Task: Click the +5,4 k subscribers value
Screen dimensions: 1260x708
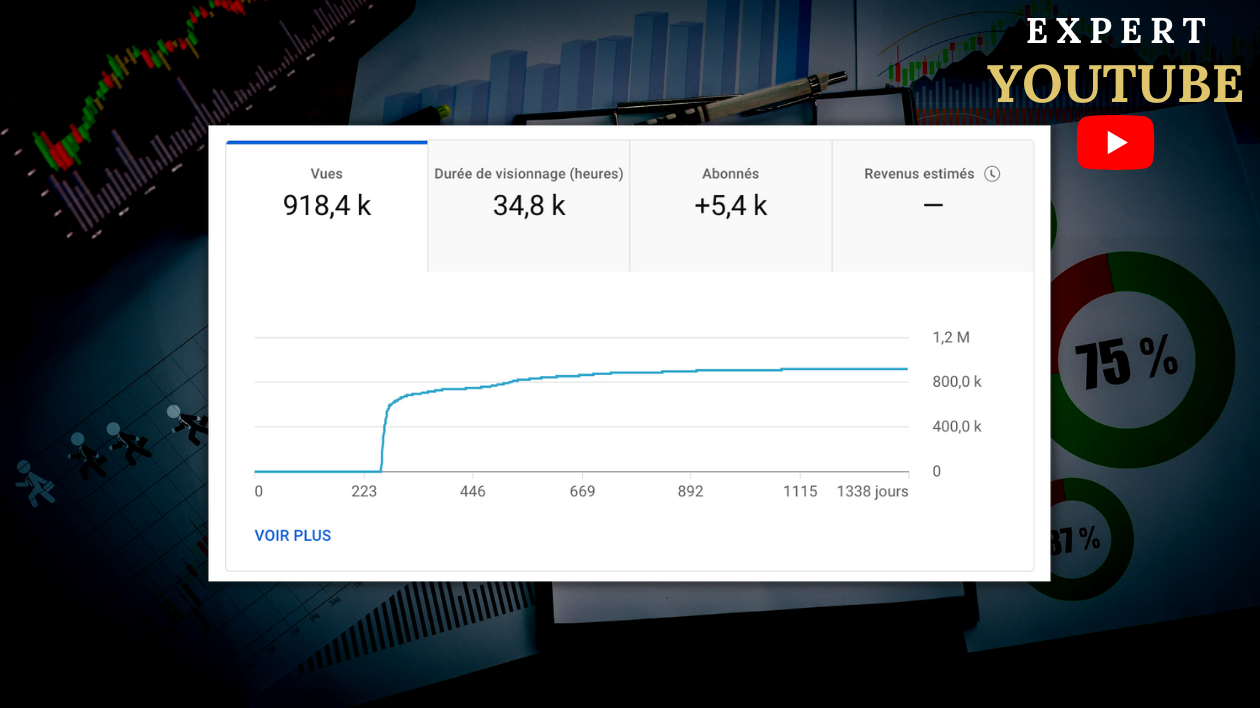Action: 731,206
